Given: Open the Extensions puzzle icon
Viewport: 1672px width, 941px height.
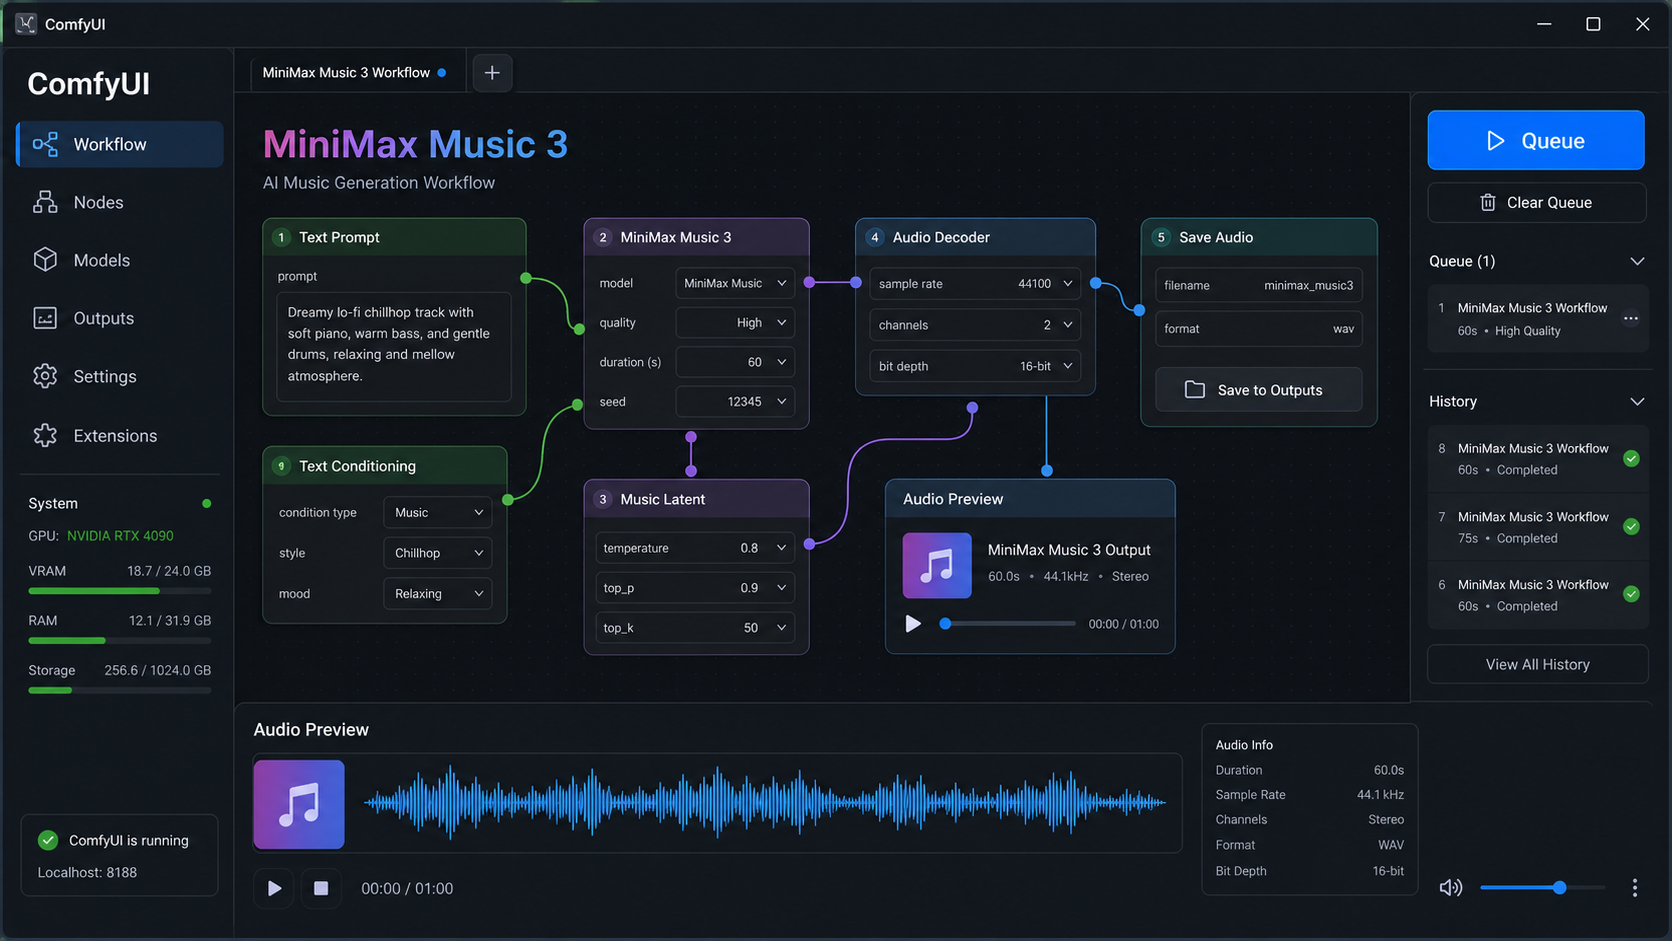Looking at the screenshot, I should (x=45, y=435).
